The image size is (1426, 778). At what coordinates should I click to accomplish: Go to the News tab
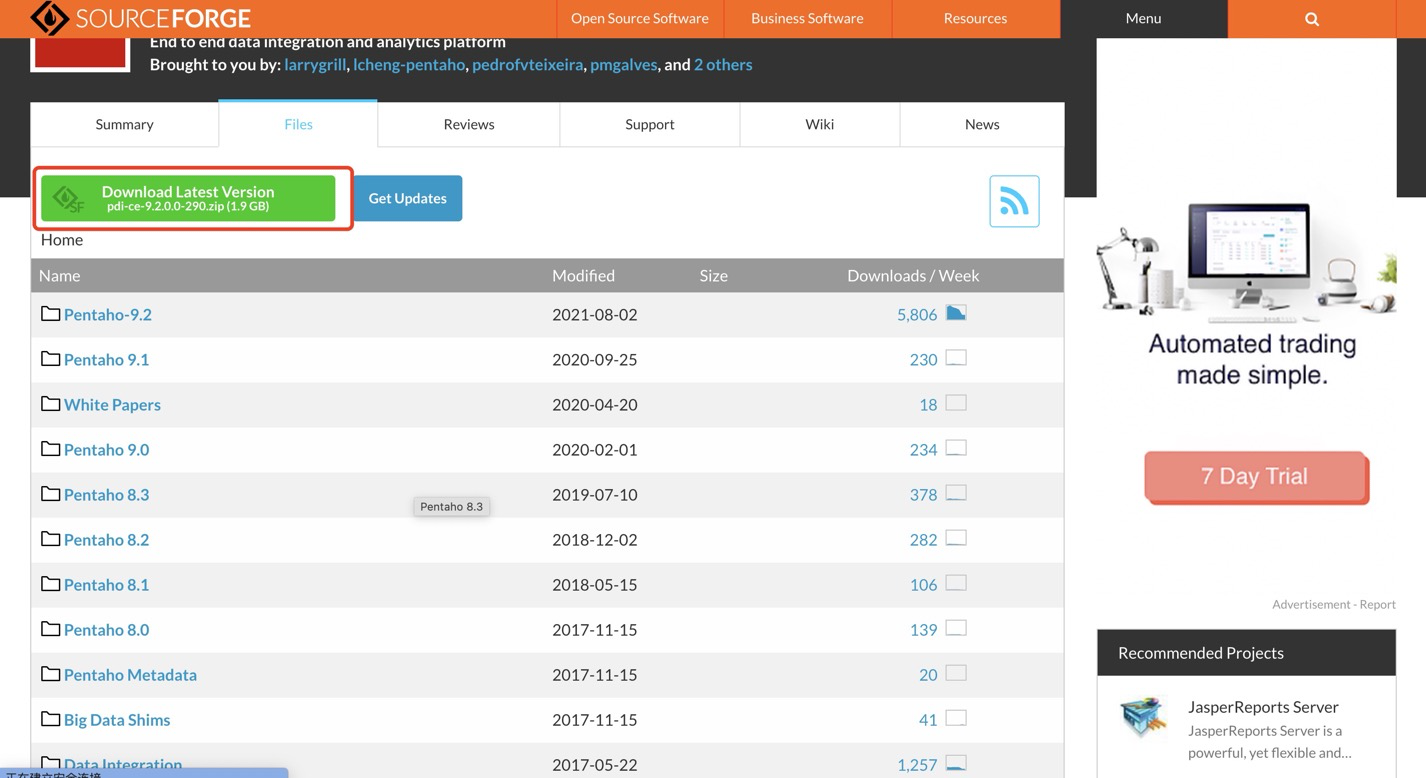(x=982, y=124)
